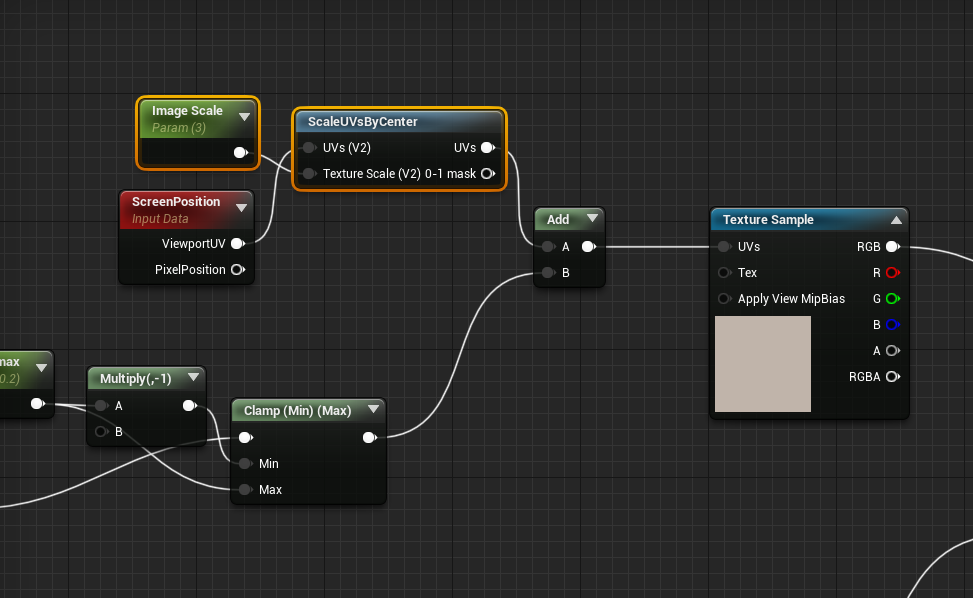
Task: Click the Add node B input pin
Action: 548,272
